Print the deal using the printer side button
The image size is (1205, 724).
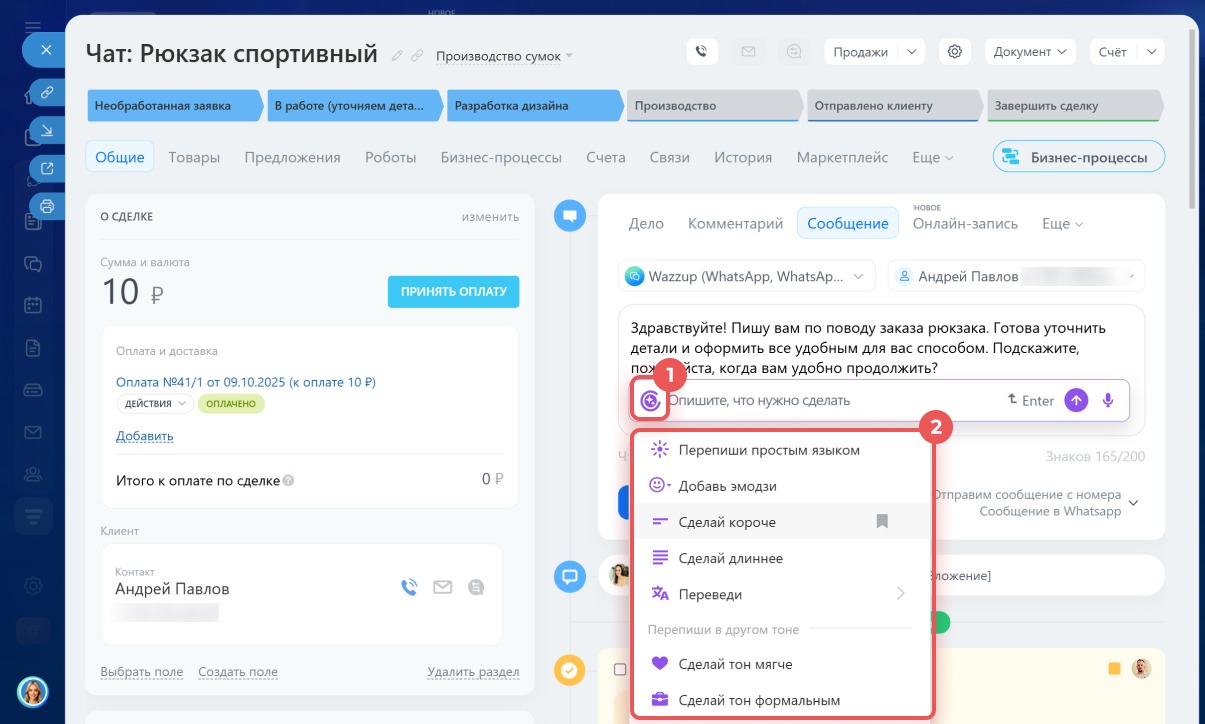[46, 205]
